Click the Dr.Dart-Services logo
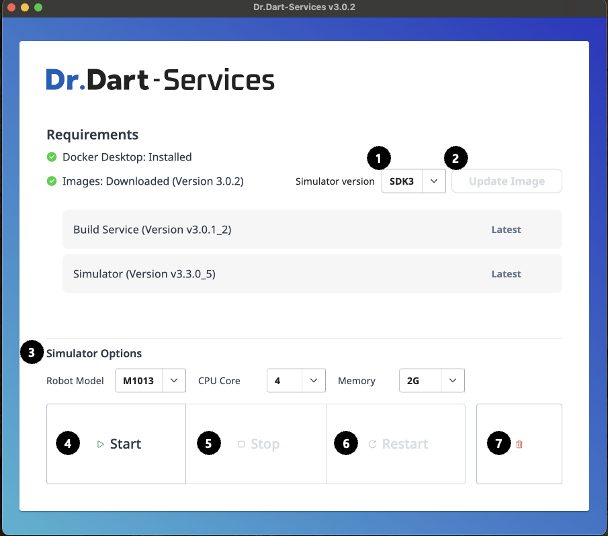The width and height of the screenshot is (608, 536). [160, 80]
